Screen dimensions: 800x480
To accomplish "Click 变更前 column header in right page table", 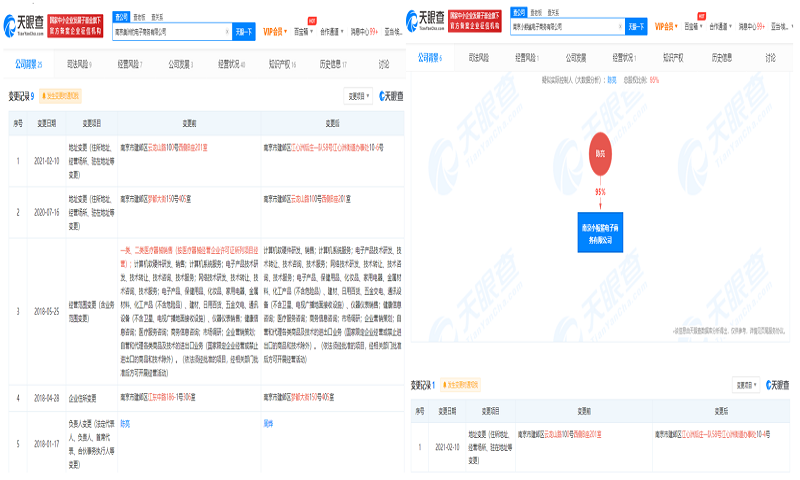I will click(584, 411).
